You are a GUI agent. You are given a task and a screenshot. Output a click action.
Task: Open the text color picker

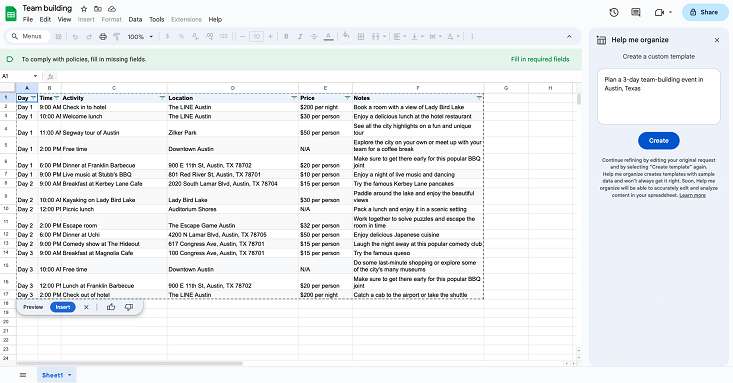pos(329,36)
